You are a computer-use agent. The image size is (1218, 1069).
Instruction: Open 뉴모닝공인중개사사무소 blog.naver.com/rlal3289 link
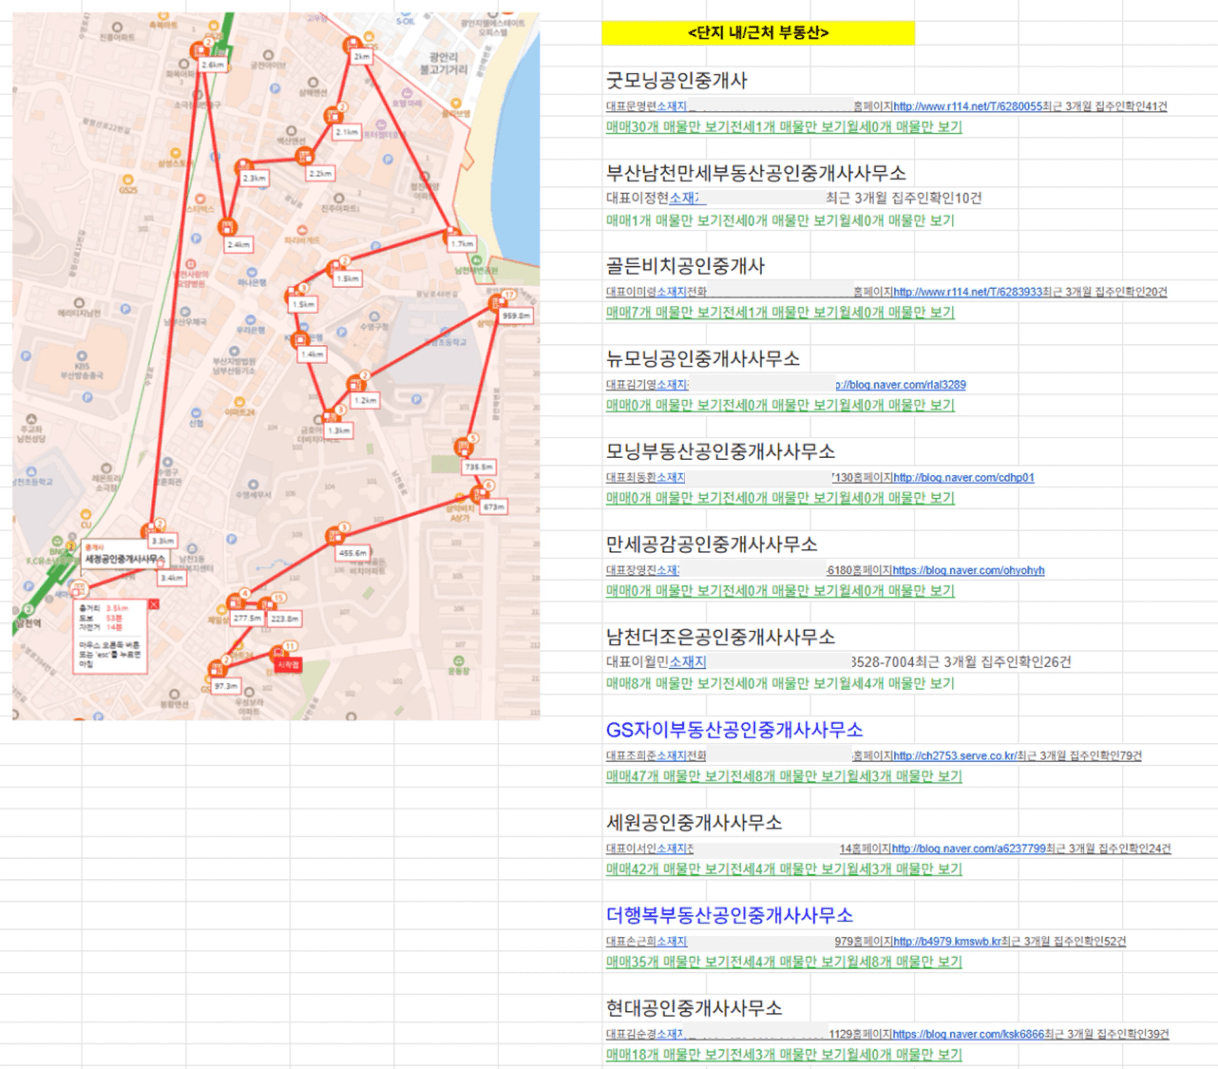pos(901,385)
